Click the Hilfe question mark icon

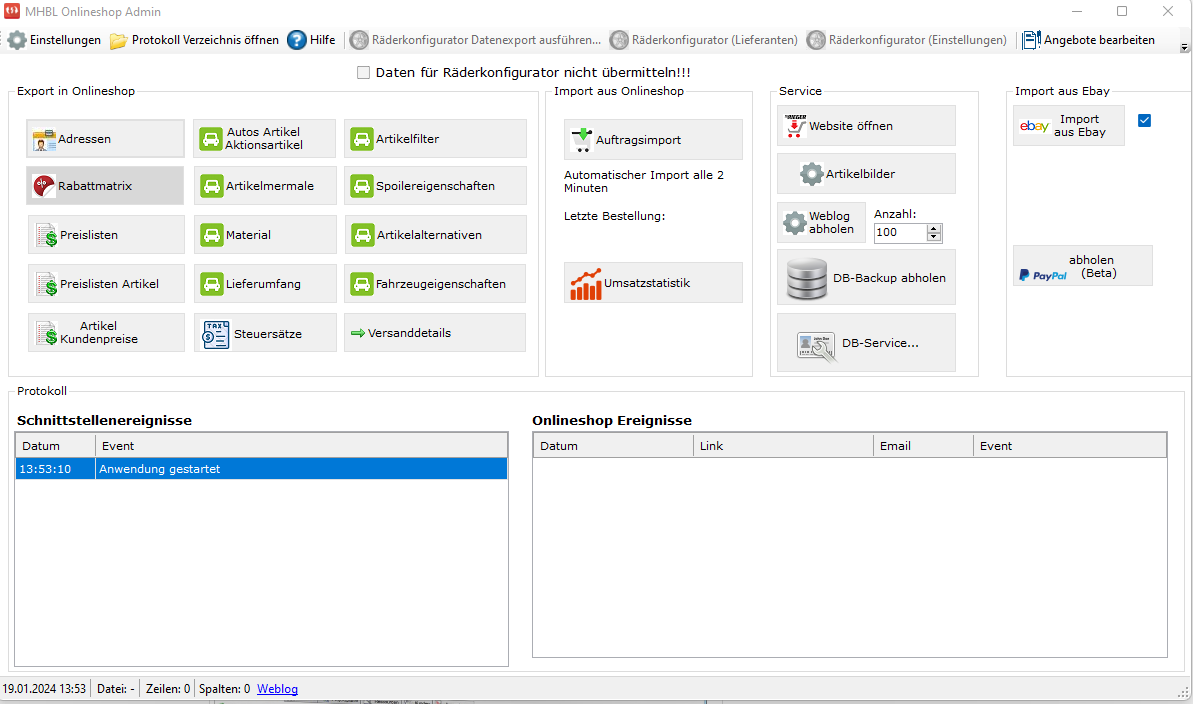[297, 40]
